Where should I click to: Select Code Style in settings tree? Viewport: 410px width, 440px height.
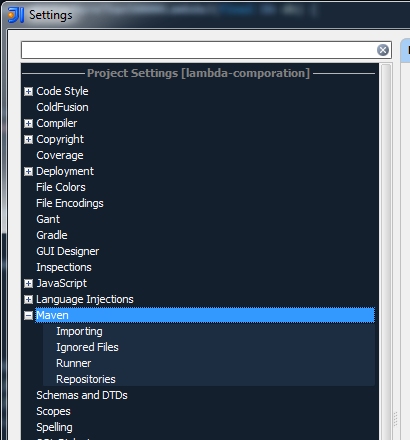[62, 91]
